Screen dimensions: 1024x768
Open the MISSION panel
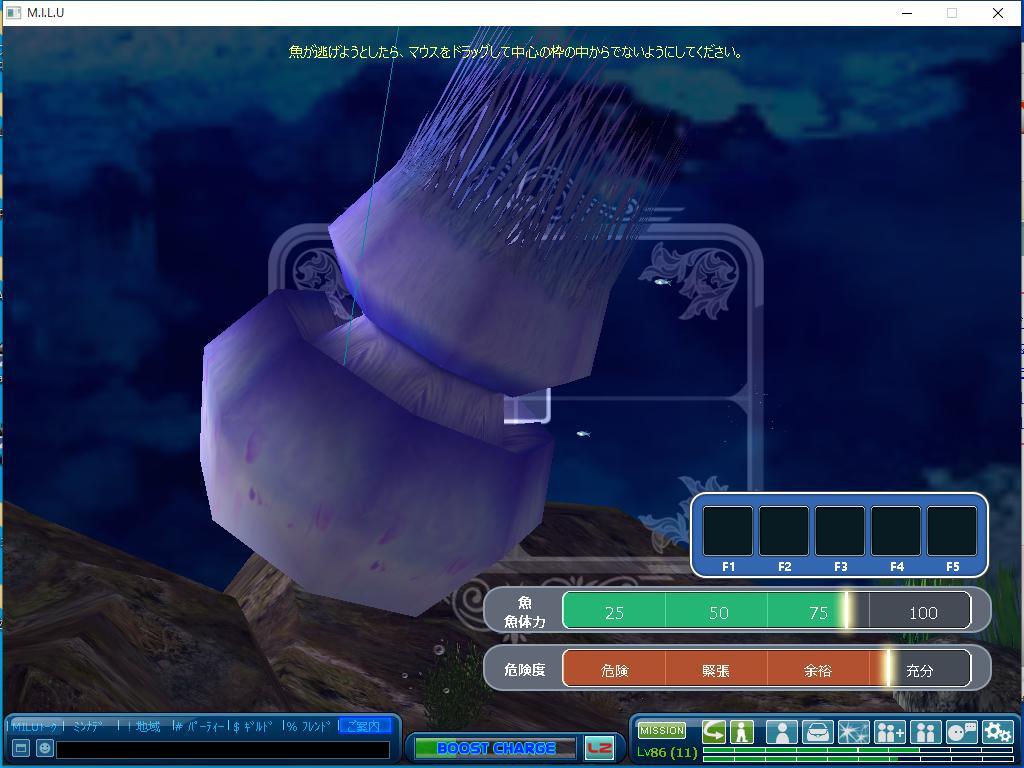662,731
